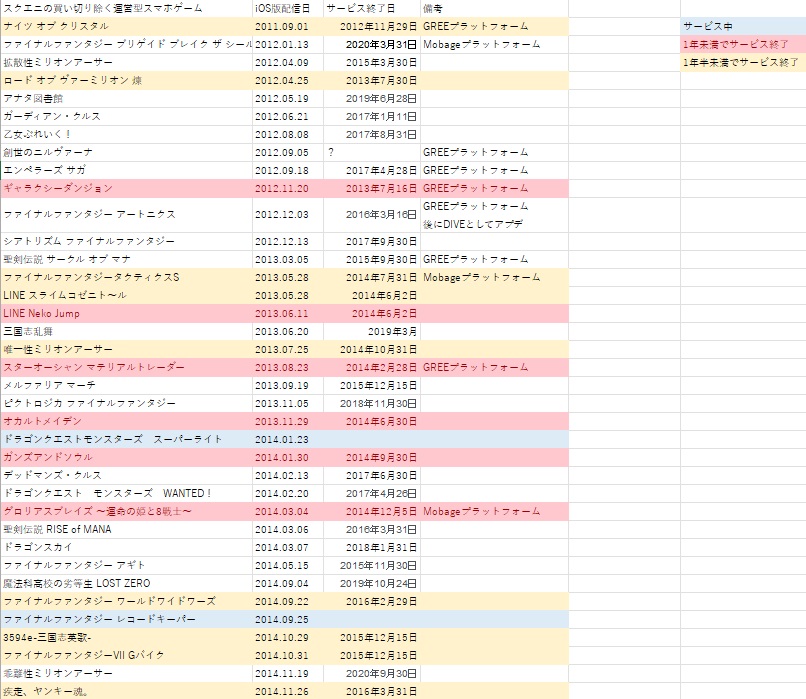Select cell "2014年12月5日"
Viewport: 806px width, 699px height.
(x=372, y=511)
